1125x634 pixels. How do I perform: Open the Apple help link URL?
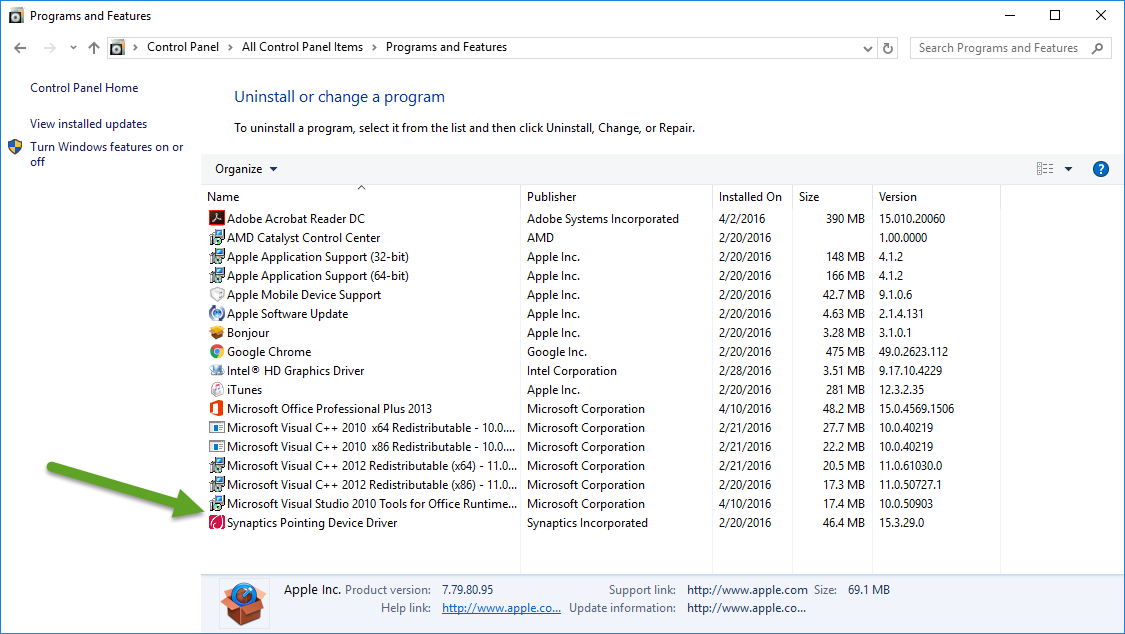click(x=502, y=607)
